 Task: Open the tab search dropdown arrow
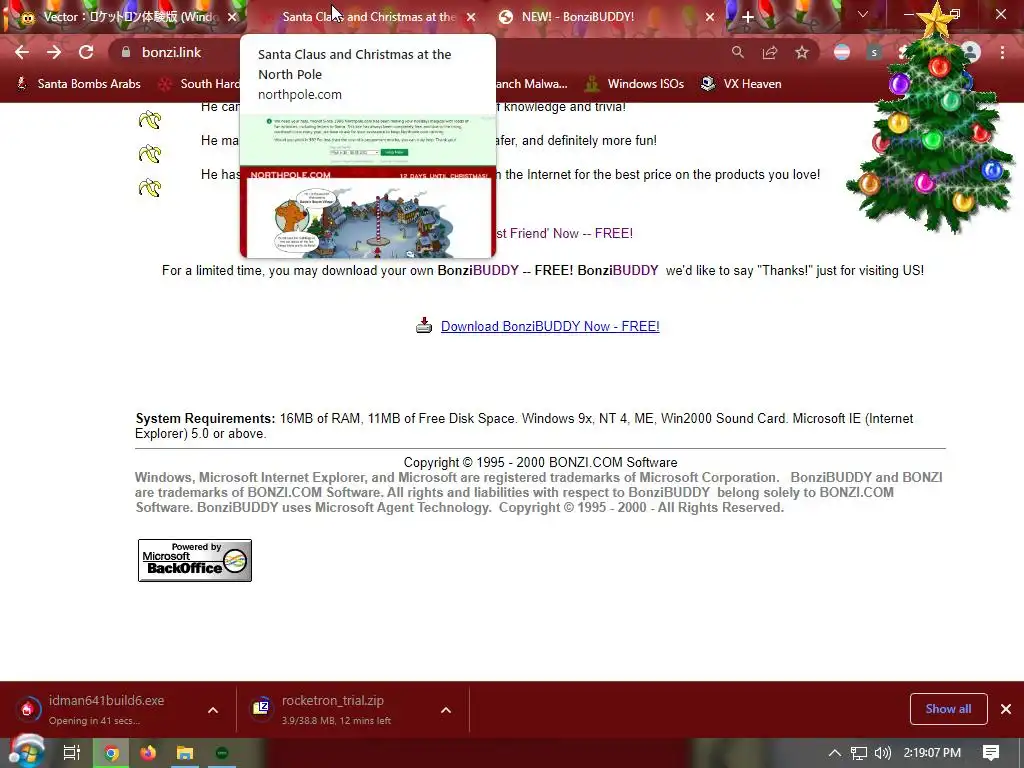[x=863, y=14]
